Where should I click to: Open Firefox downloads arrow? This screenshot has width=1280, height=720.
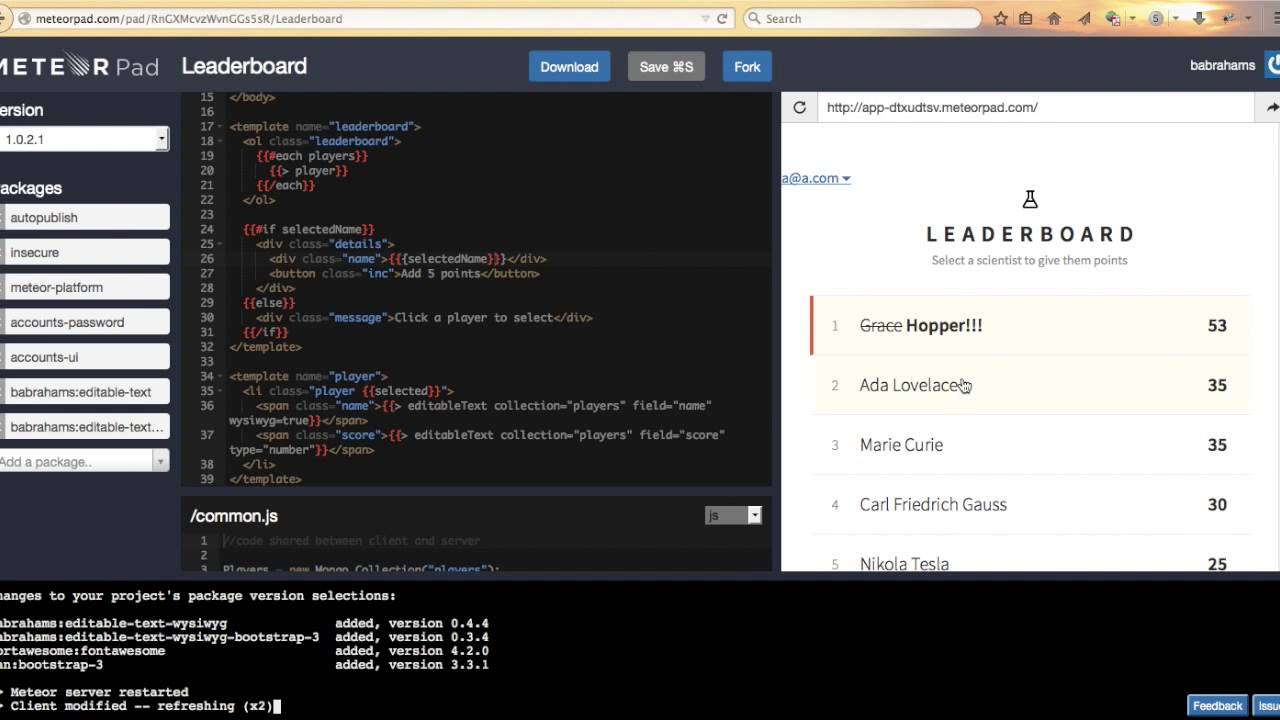pos(1199,18)
